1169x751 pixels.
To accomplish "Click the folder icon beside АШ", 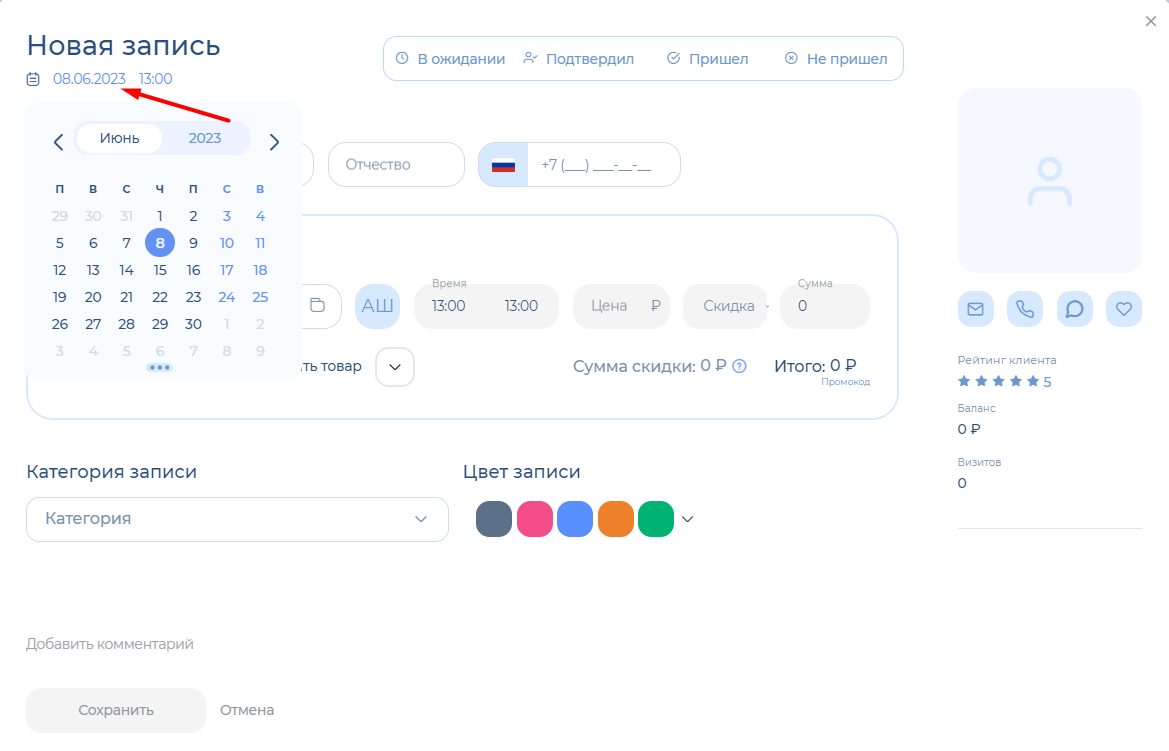I will [317, 306].
